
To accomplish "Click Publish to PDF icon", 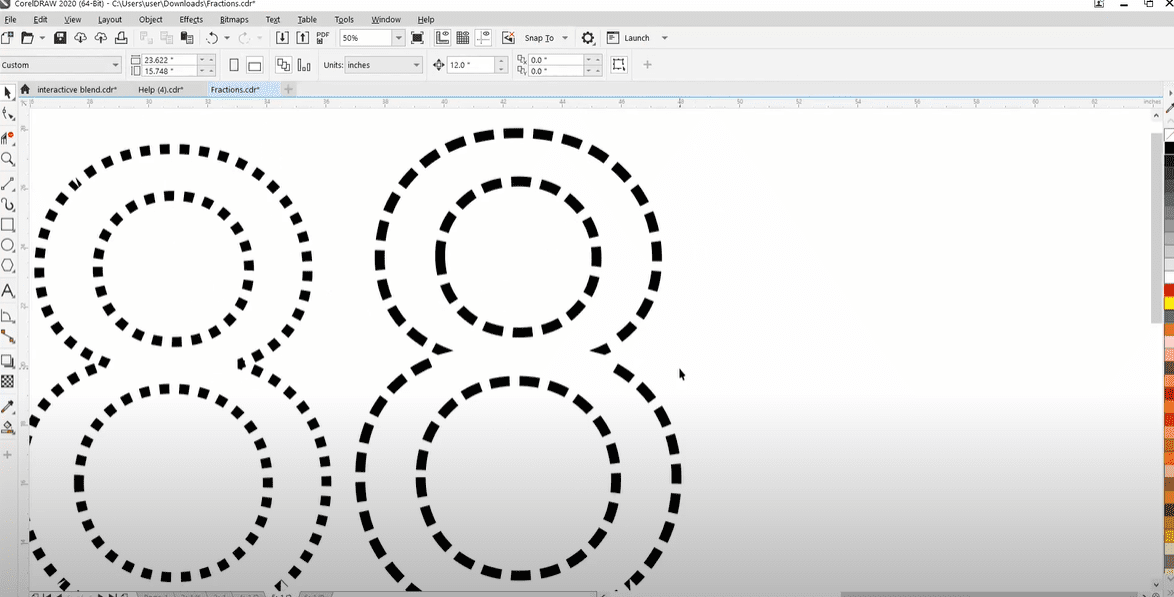I will tap(323, 37).
